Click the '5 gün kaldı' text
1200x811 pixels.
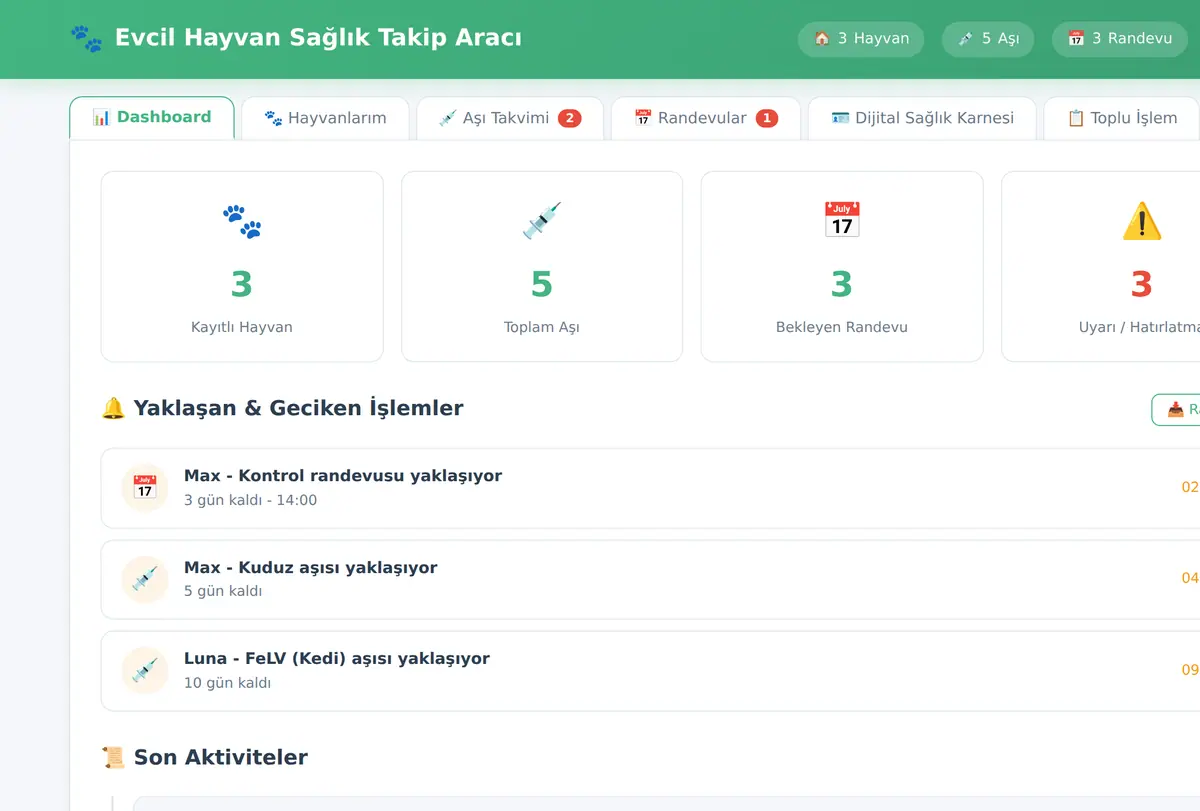tap(223, 591)
